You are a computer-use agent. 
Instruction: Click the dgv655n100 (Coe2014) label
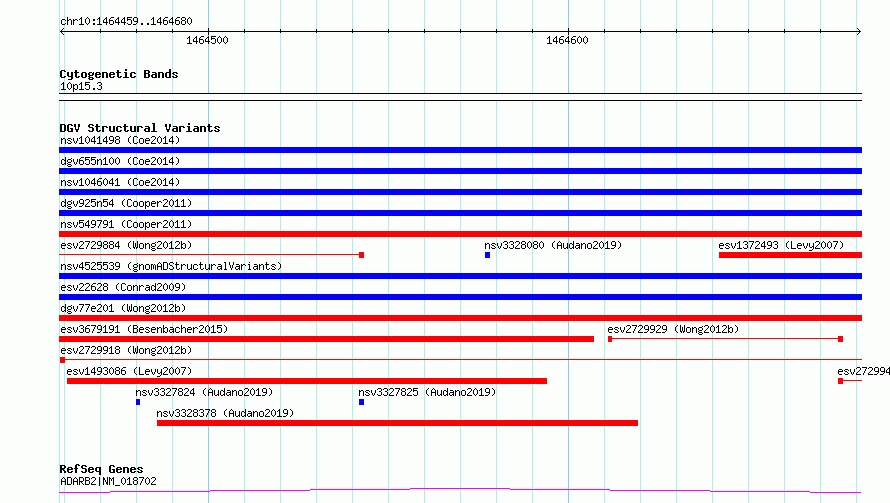click(120, 161)
